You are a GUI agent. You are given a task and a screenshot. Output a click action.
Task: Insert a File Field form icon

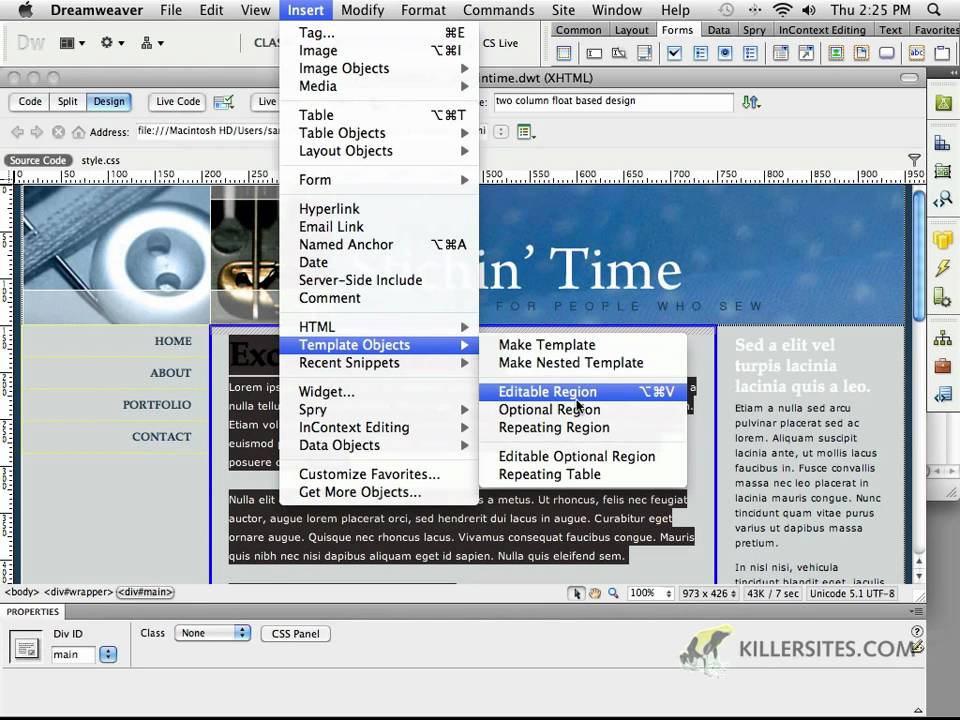tap(861, 53)
